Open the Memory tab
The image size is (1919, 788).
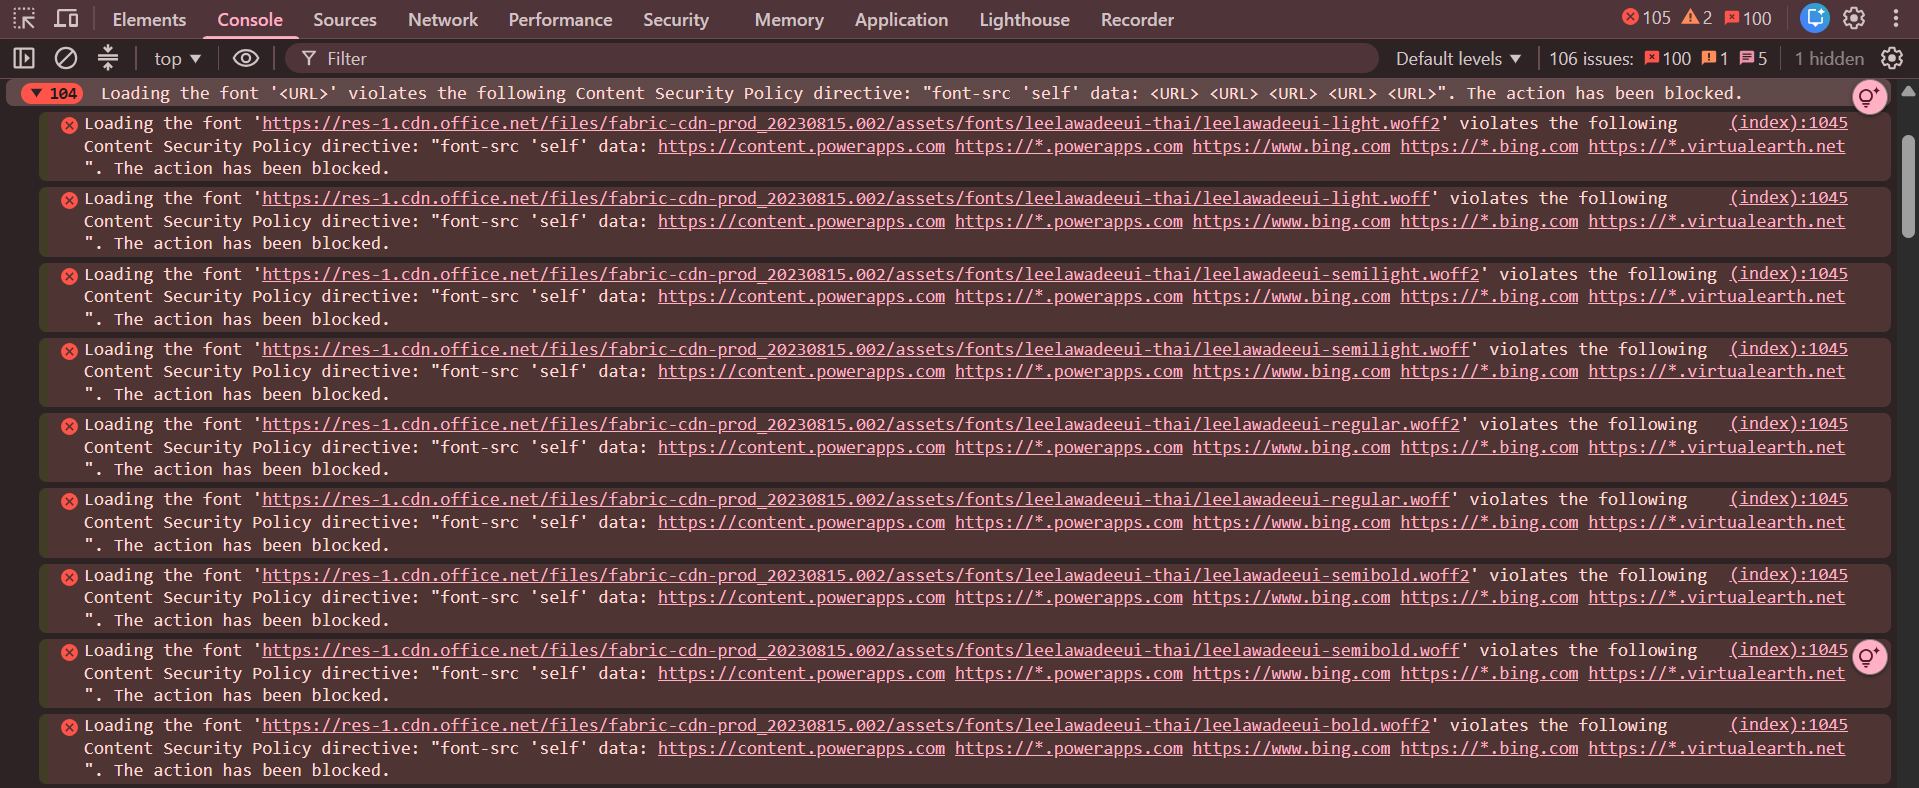point(789,19)
